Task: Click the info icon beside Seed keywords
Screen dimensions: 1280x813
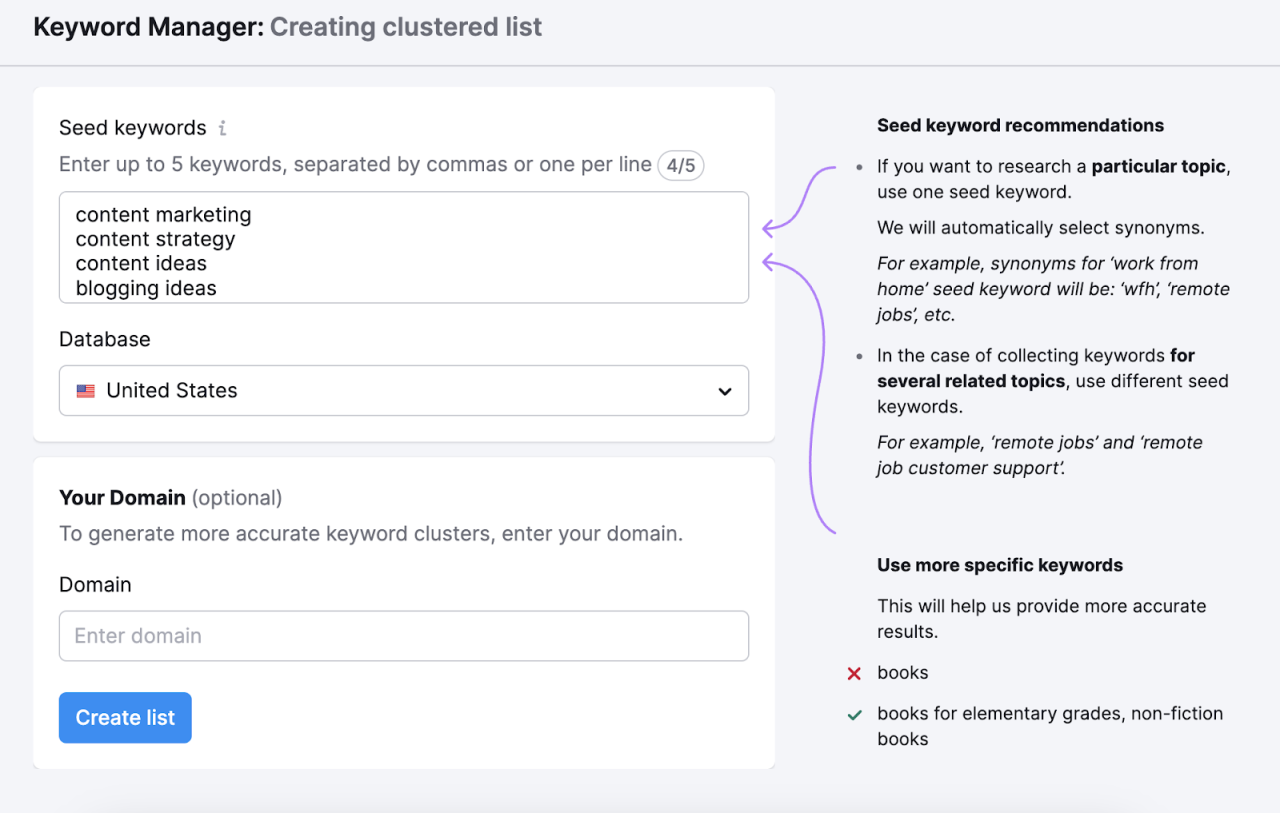Action: click(222, 128)
